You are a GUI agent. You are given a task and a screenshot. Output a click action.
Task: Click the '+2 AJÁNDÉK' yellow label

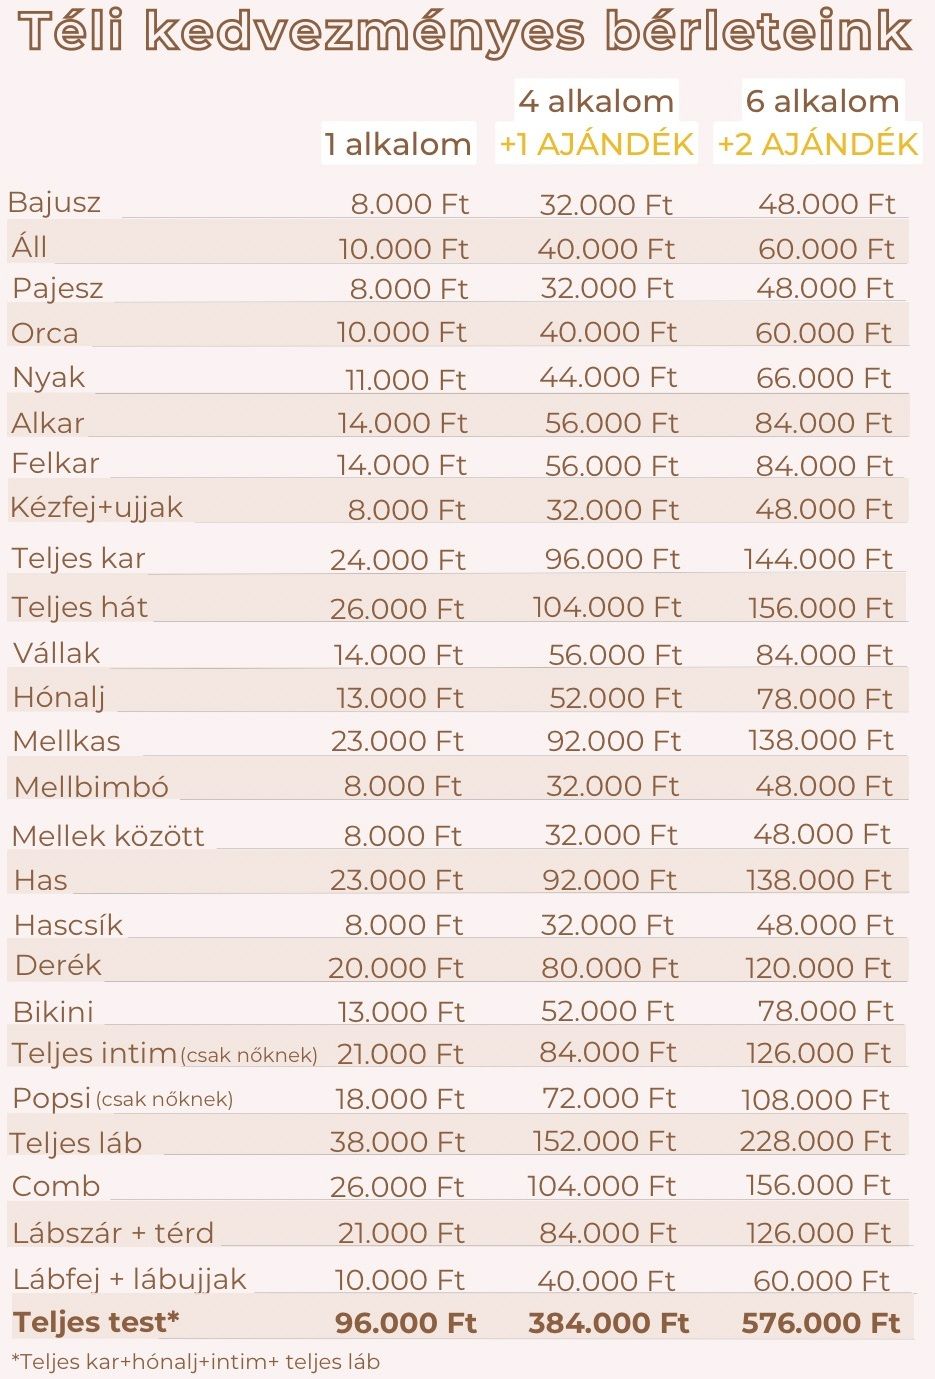pos(818,145)
